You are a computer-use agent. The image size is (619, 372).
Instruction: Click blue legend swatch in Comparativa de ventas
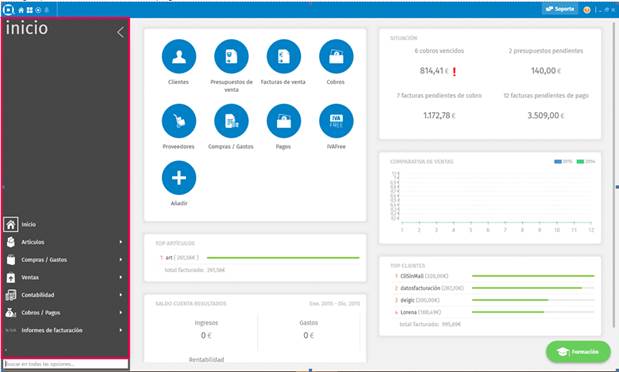[x=558, y=162]
